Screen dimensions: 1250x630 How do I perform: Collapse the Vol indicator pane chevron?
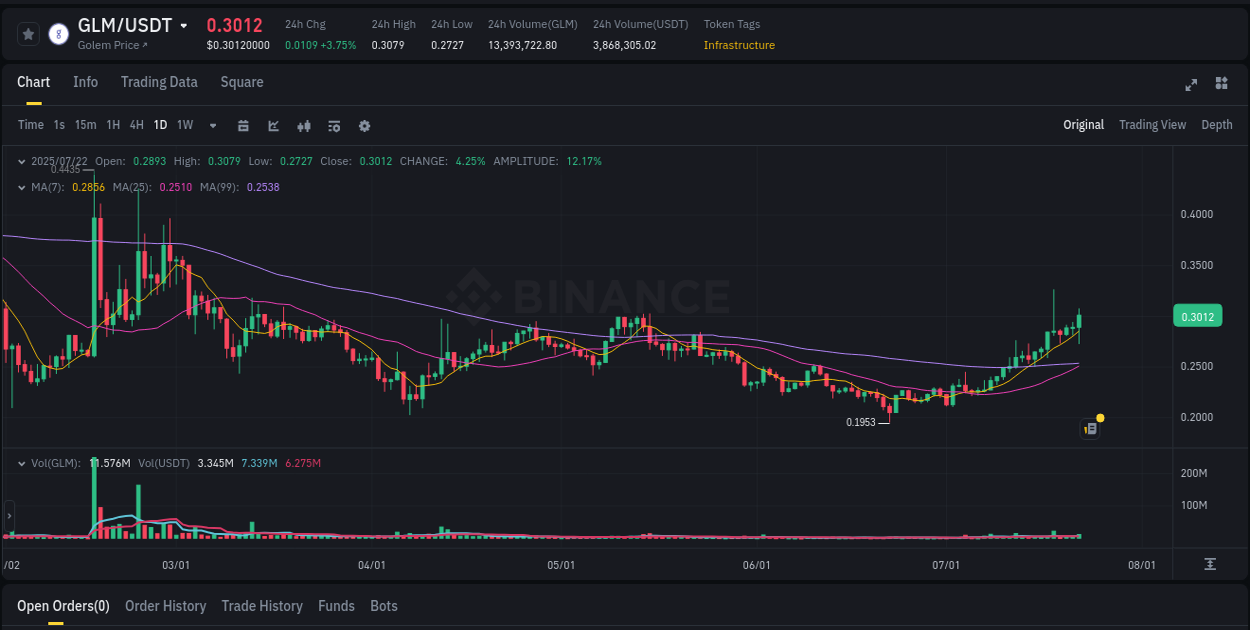click(x=22, y=463)
